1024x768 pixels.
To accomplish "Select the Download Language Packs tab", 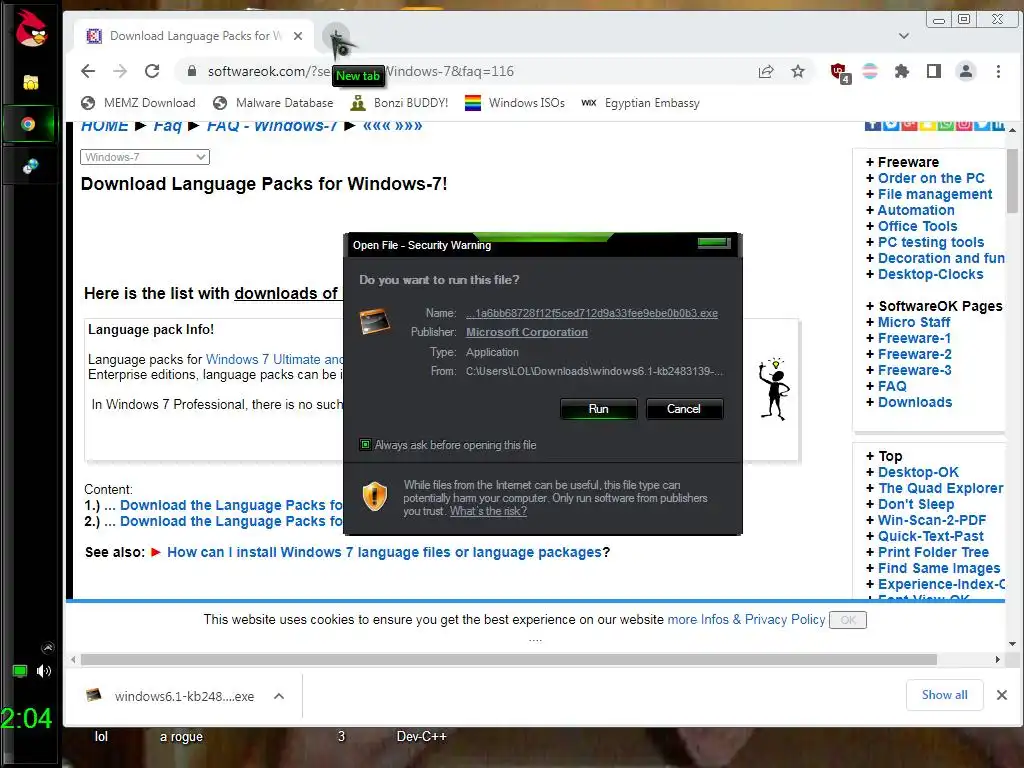I will (x=194, y=36).
